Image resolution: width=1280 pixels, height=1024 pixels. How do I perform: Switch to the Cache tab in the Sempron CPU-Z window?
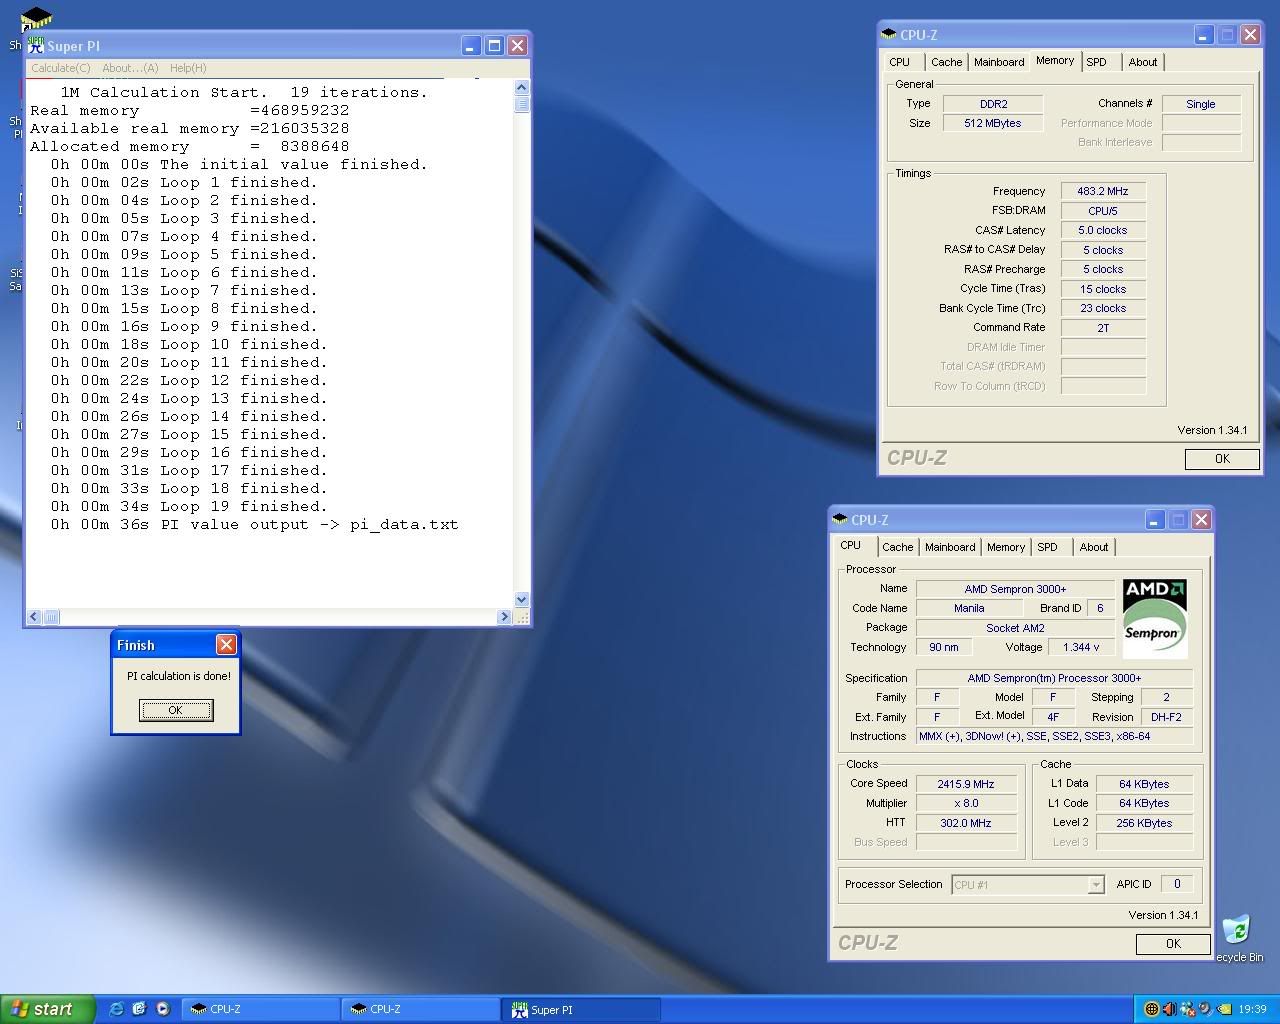[897, 547]
